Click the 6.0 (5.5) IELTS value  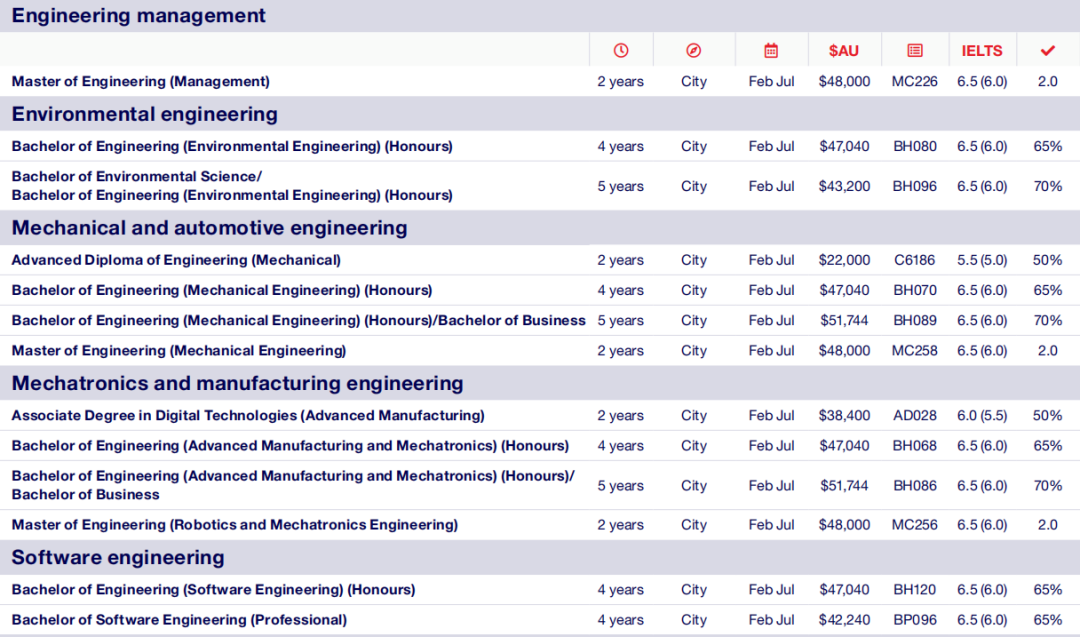[x=982, y=415]
